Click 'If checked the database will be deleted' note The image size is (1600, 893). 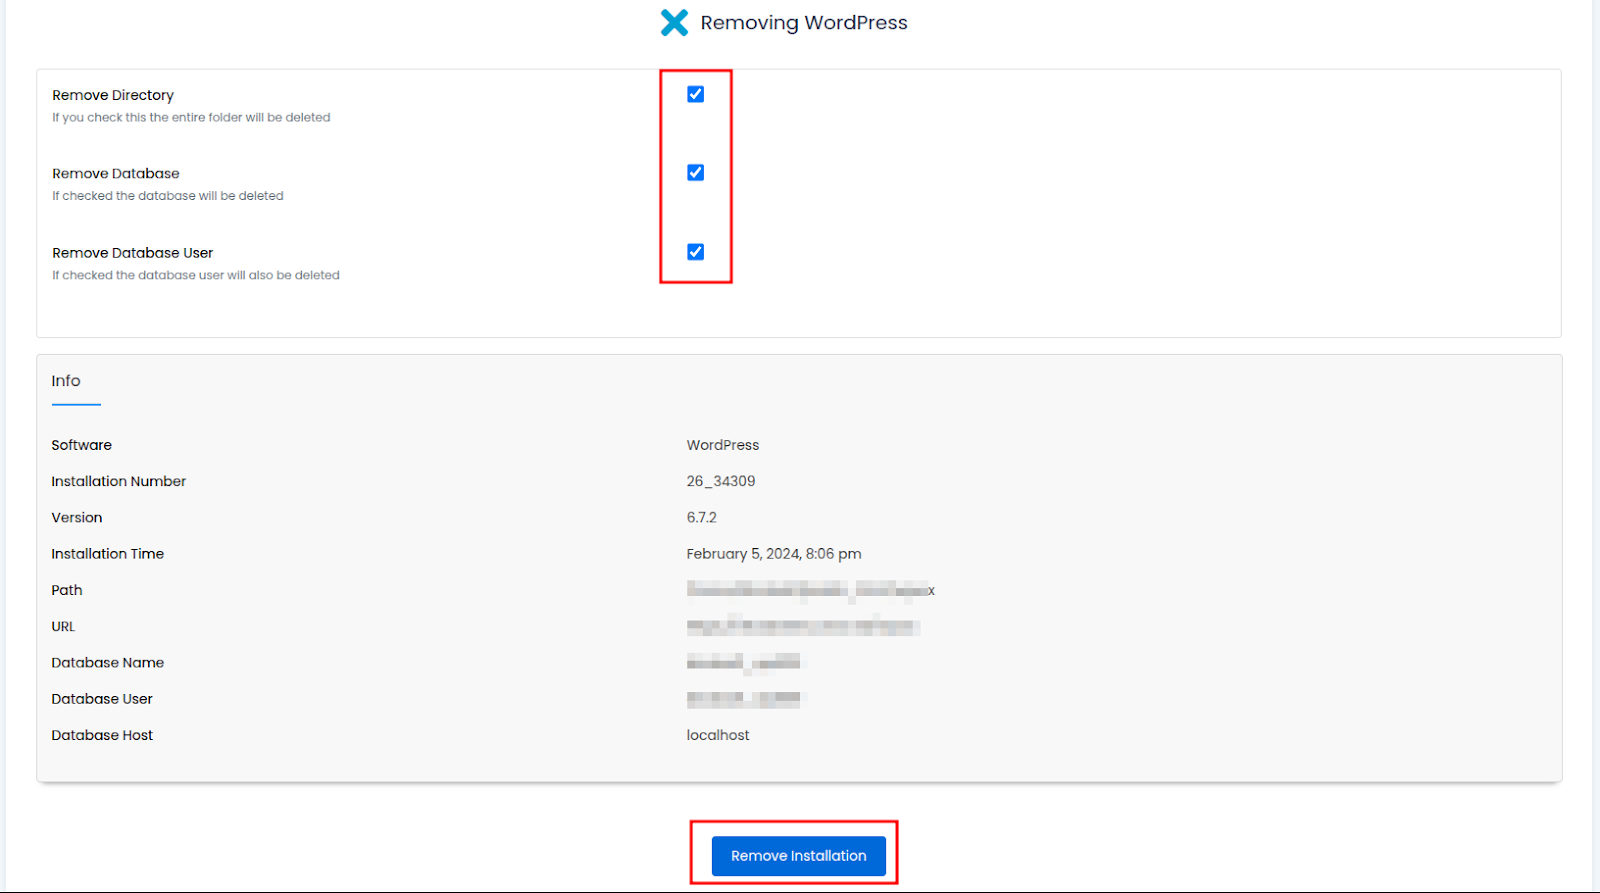pyautogui.click(x=168, y=196)
